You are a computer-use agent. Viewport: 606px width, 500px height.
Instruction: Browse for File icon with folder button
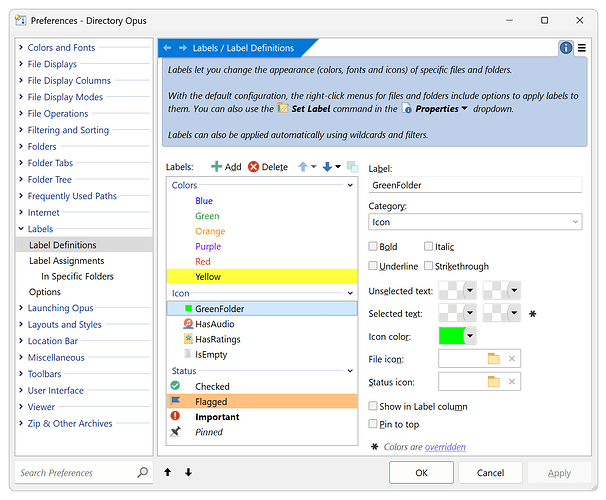click(x=494, y=359)
